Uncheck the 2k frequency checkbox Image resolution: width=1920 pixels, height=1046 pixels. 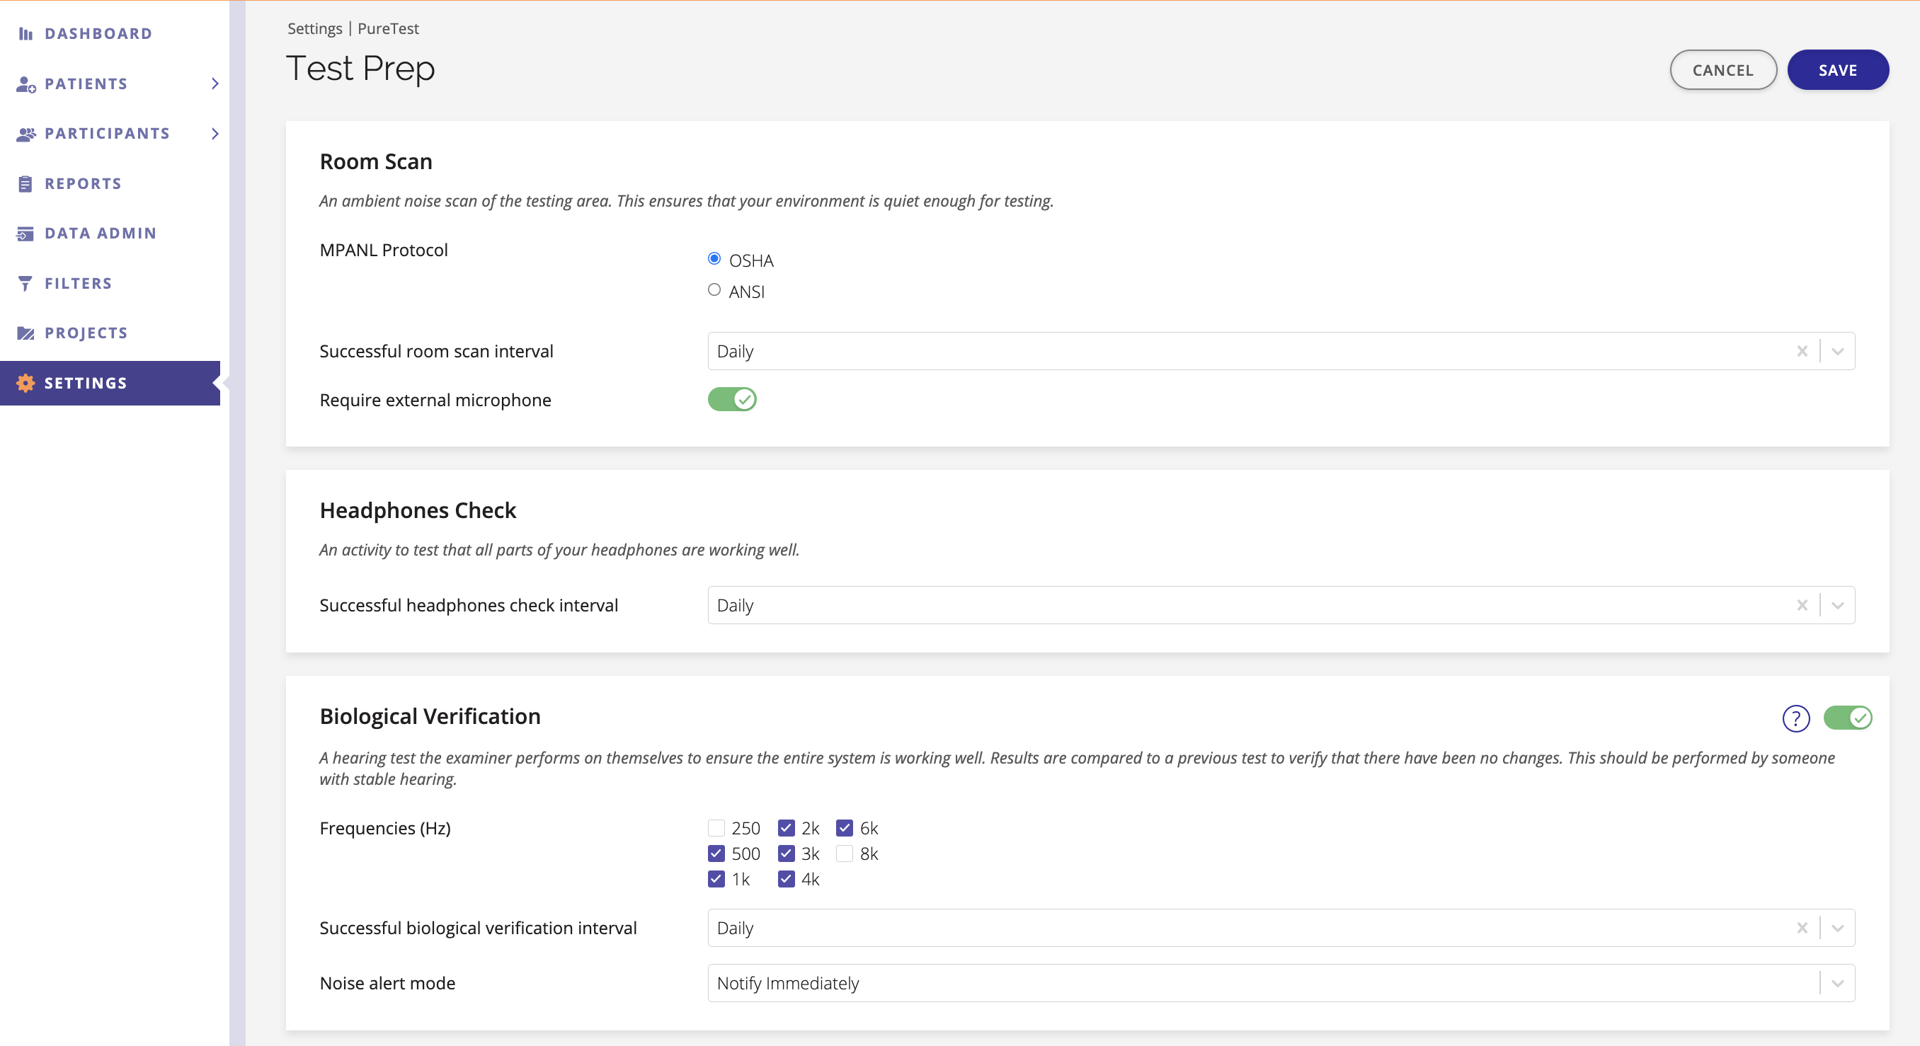click(x=786, y=828)
